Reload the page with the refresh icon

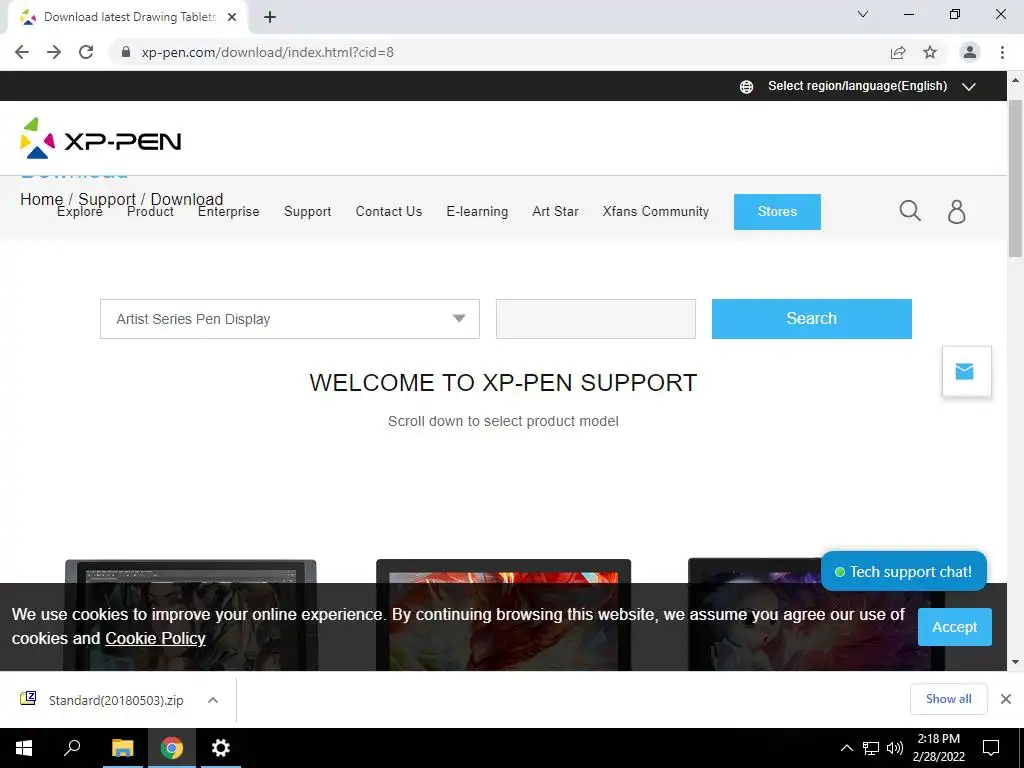pos(86,52)
